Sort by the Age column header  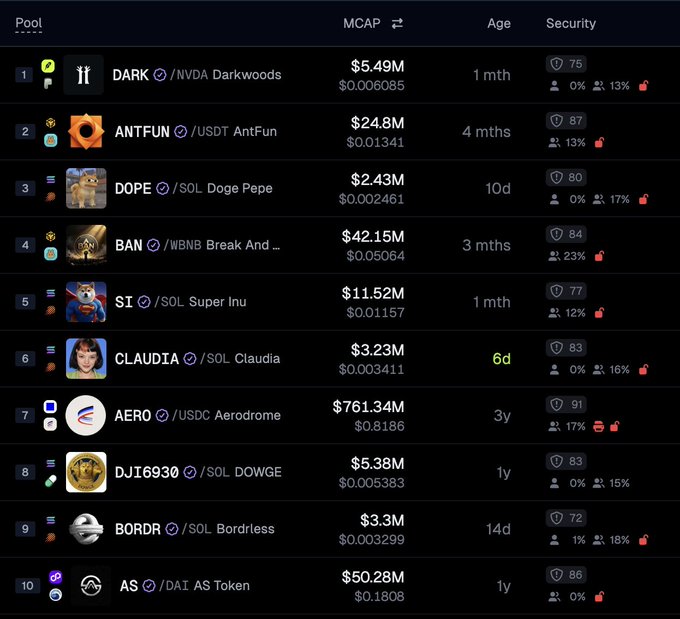coord(499,23)
